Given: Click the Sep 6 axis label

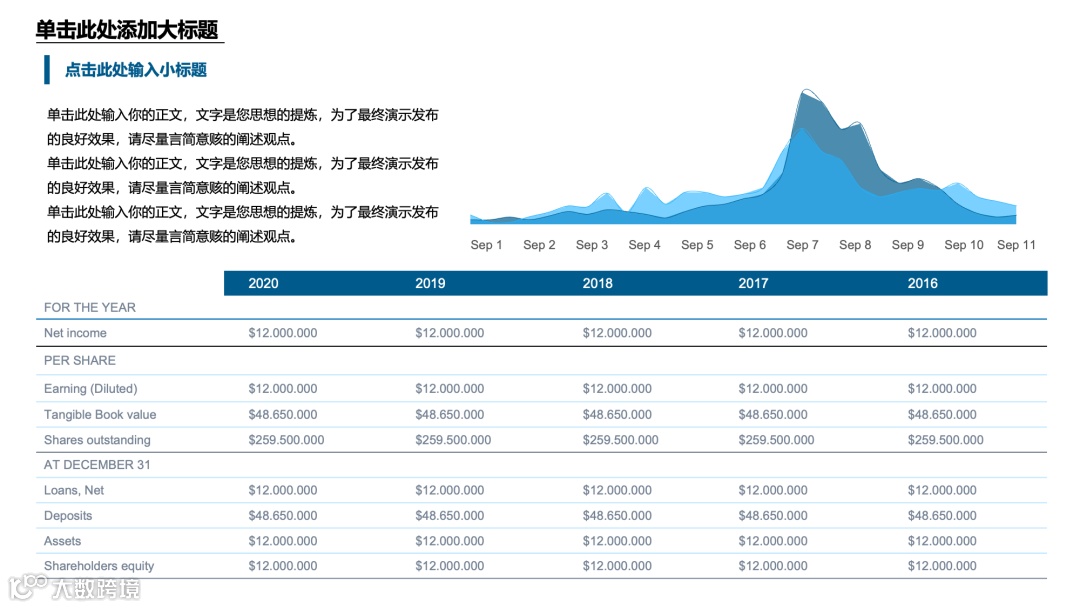Looking at the screenshot, I should tap(749, 244).
